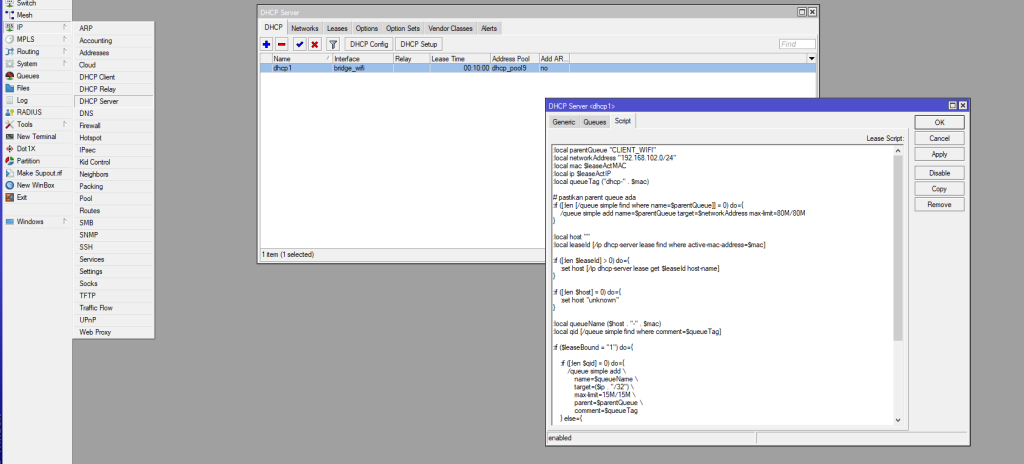
Task: Expand the Routing submenu arrow
Action: [x=65, y=52]
